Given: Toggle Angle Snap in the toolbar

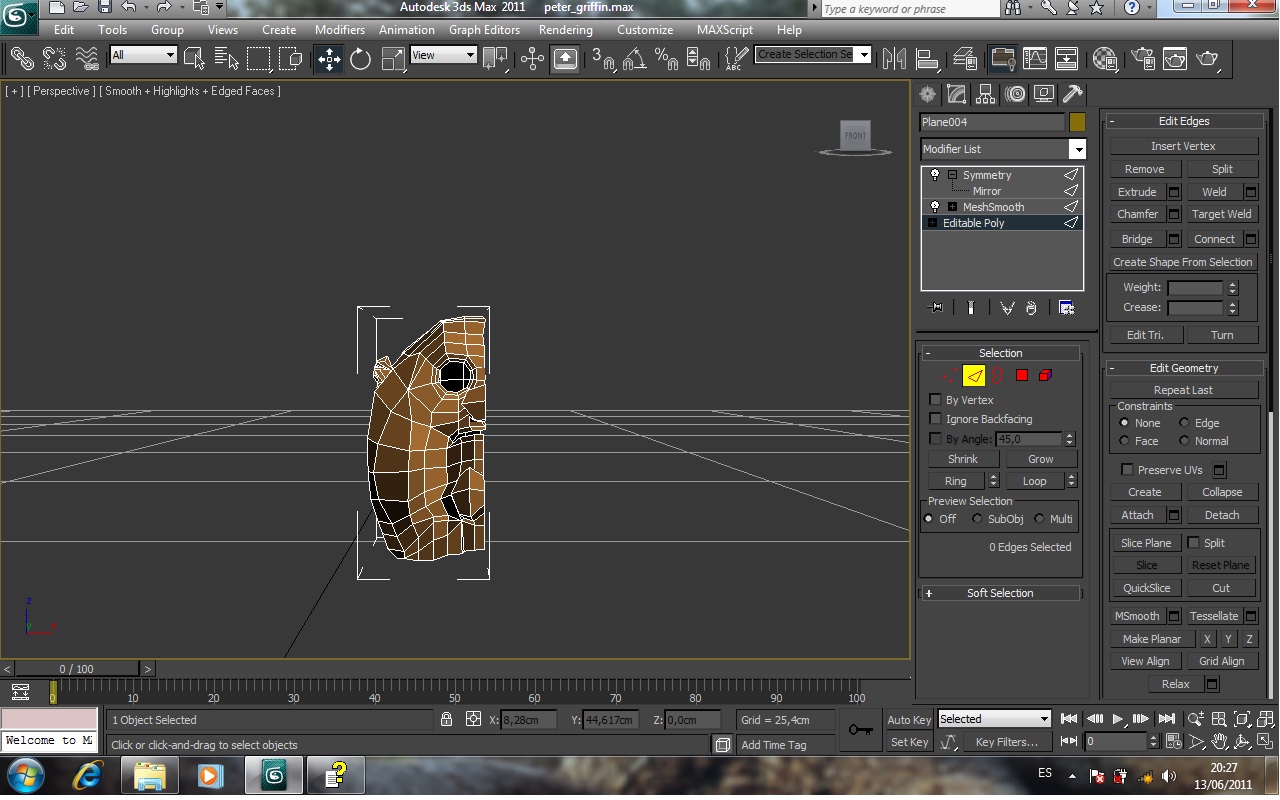Looking at the screenshot, I should pyautogui.click(x=634, y=58).
